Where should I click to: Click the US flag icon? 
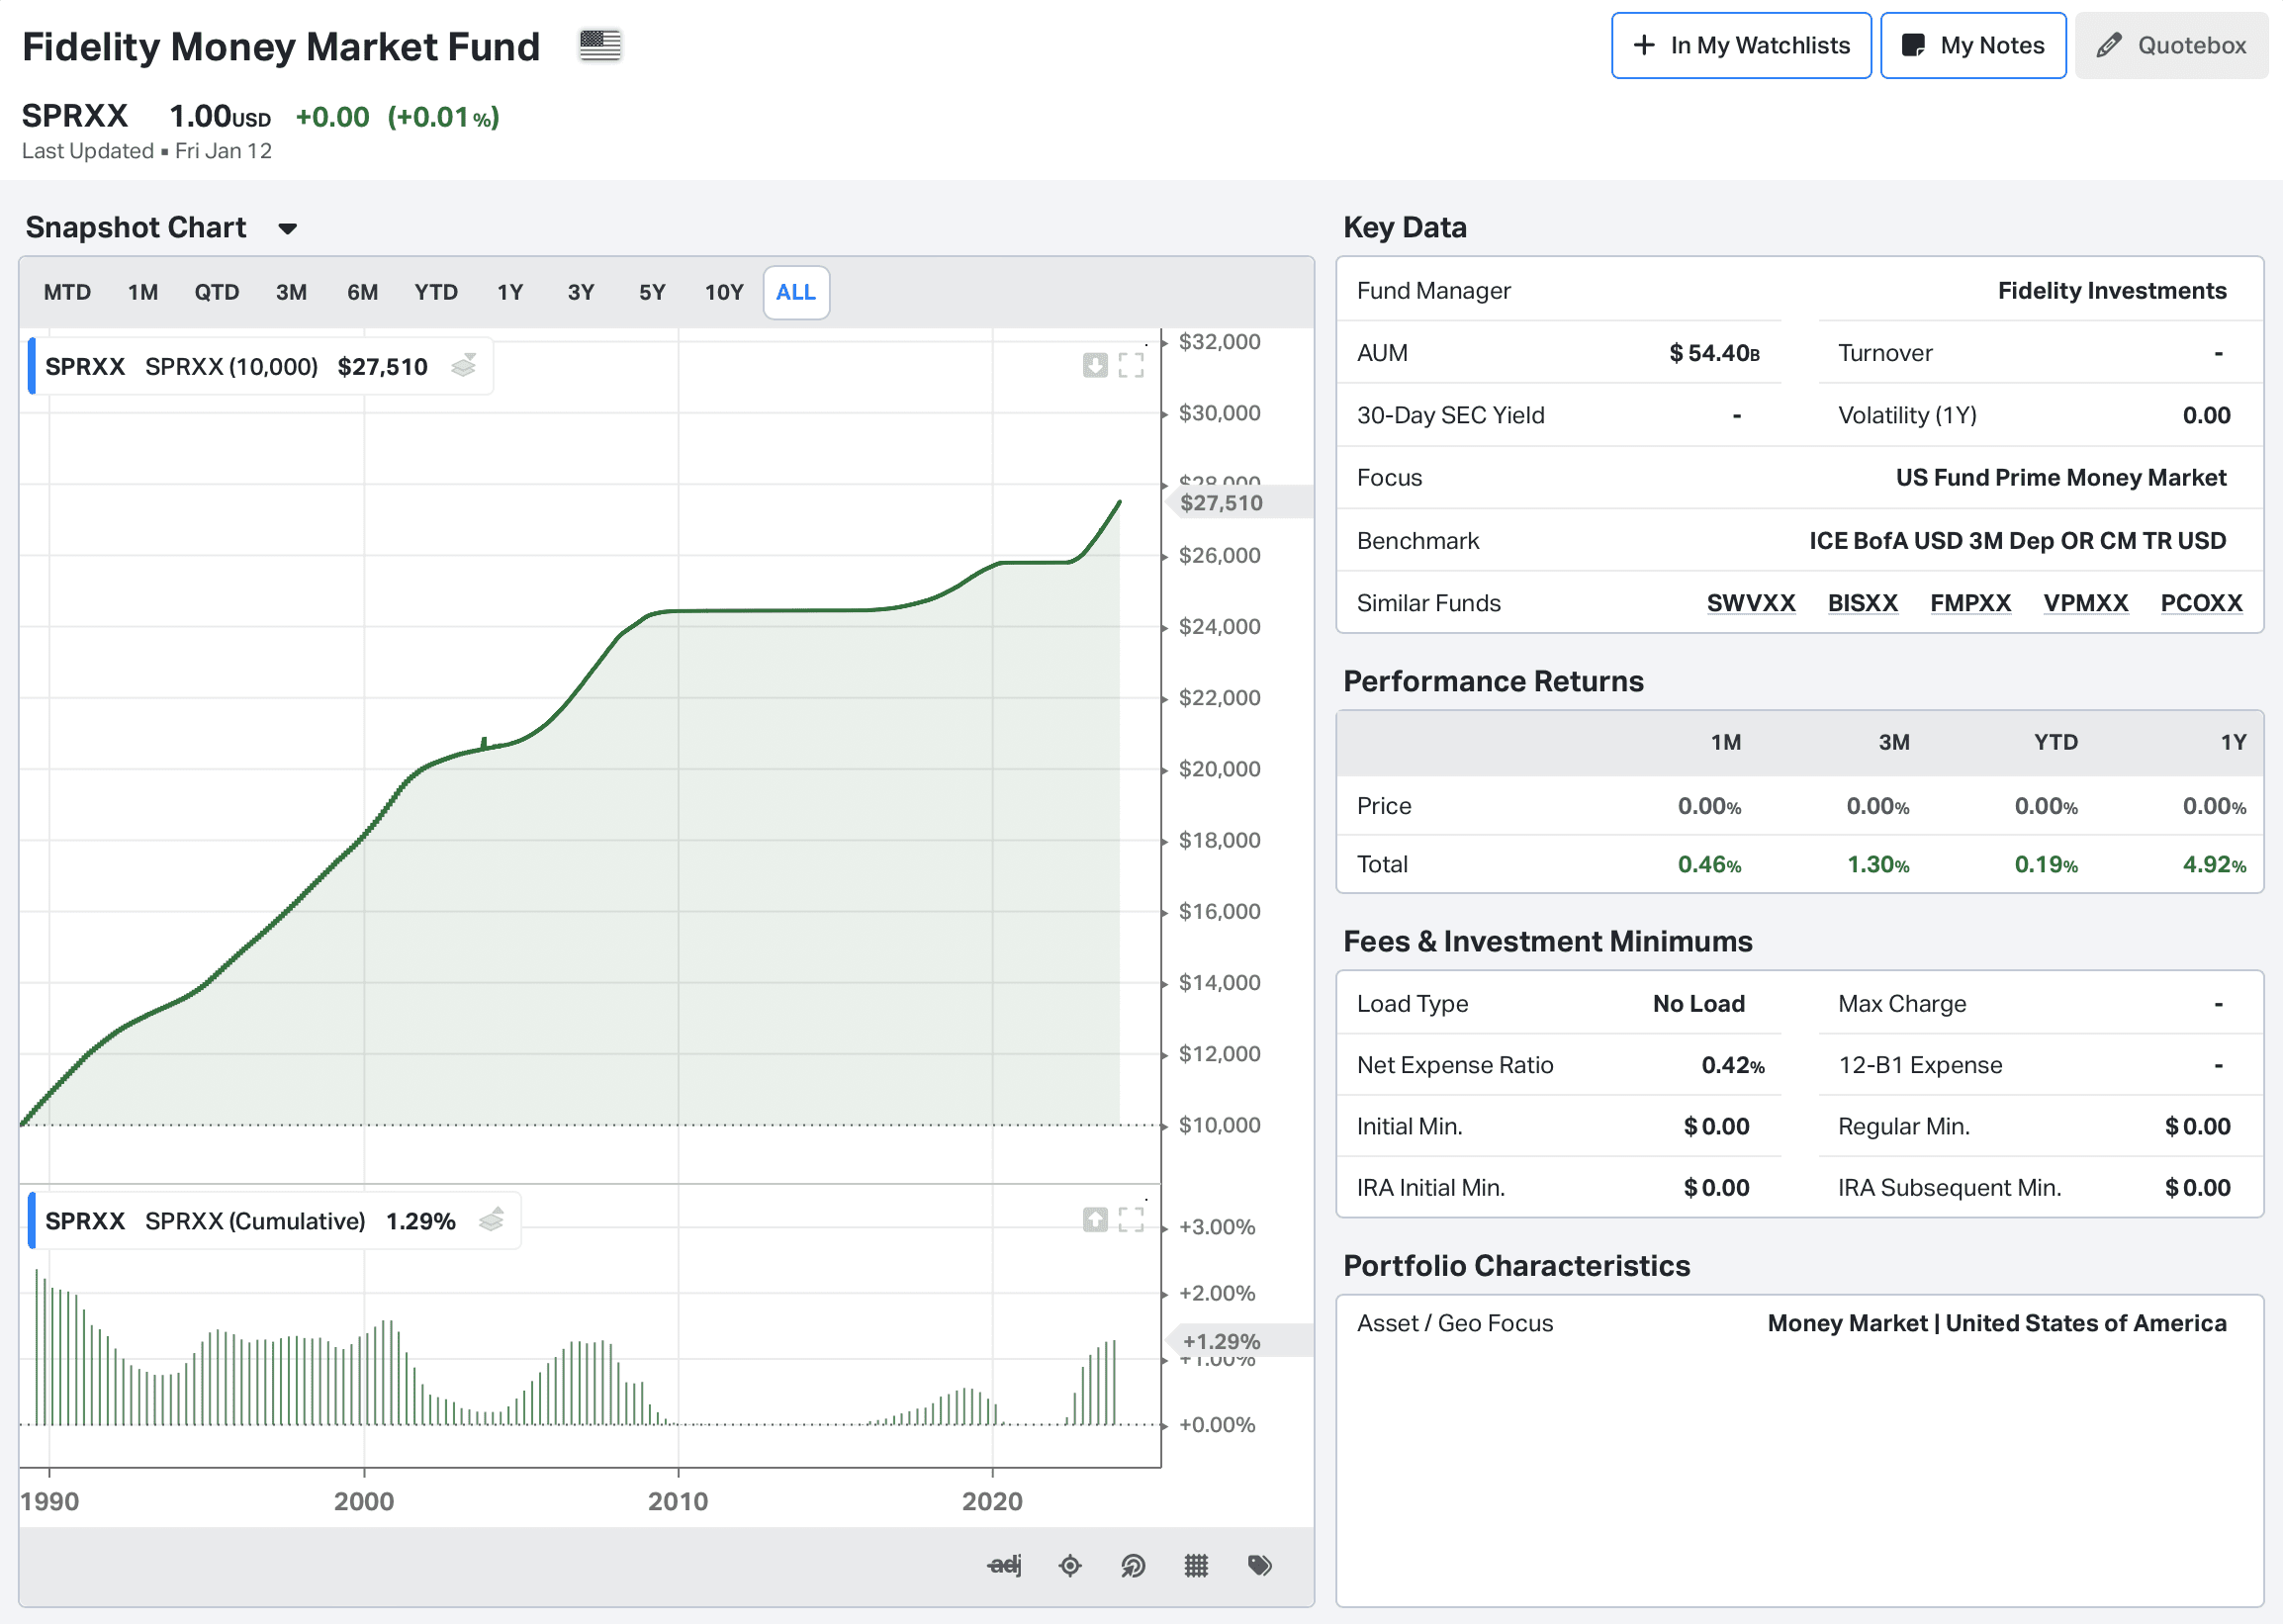(x=600, y=45)
